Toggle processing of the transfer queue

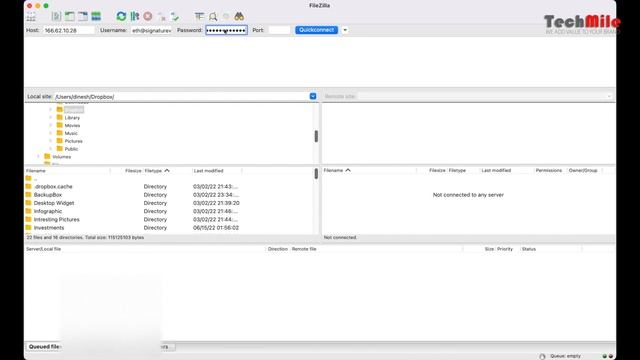click(x=135, y=16)
